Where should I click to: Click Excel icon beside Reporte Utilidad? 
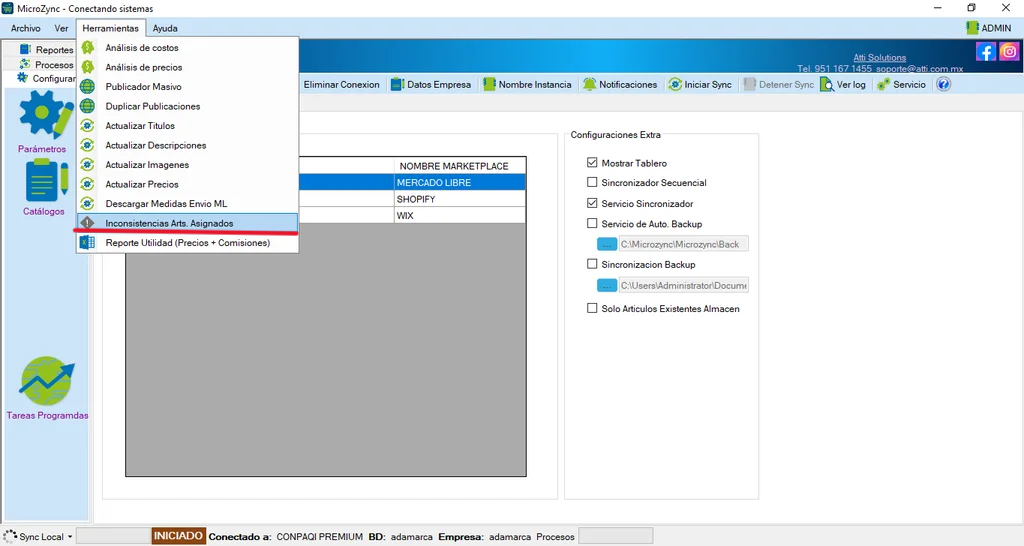(88, 242)
